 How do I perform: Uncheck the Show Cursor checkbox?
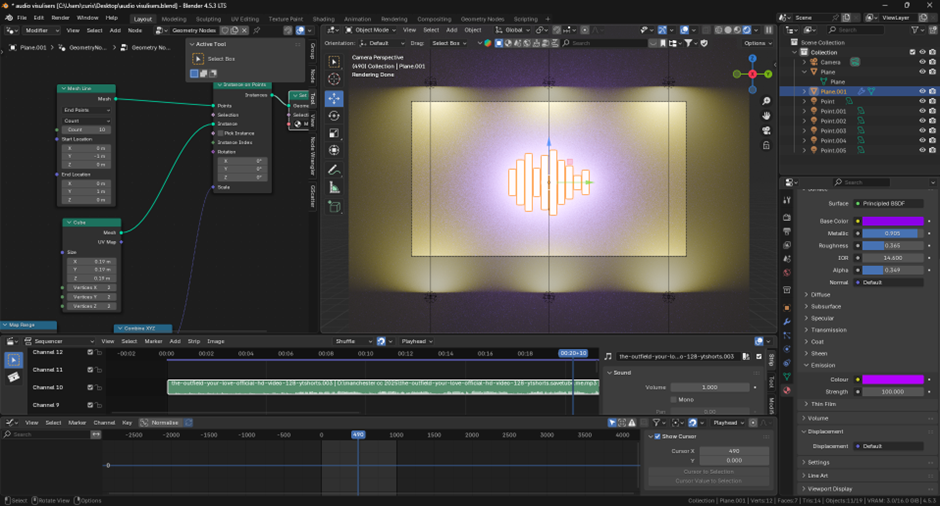pyautogui.click(x=657, y=436)
